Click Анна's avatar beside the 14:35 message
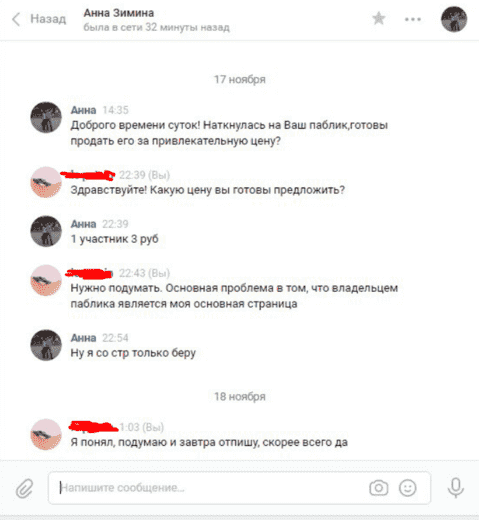This screenshot has width=479, height=520. point(46,117)
